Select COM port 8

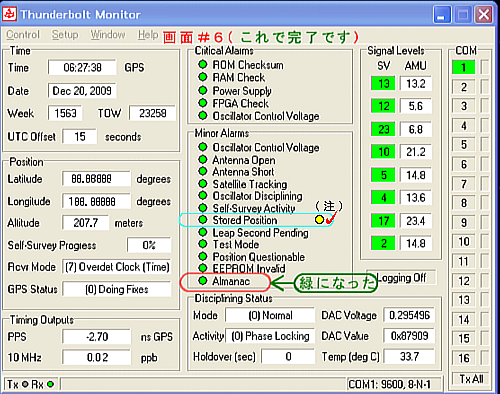coord(463,203)
